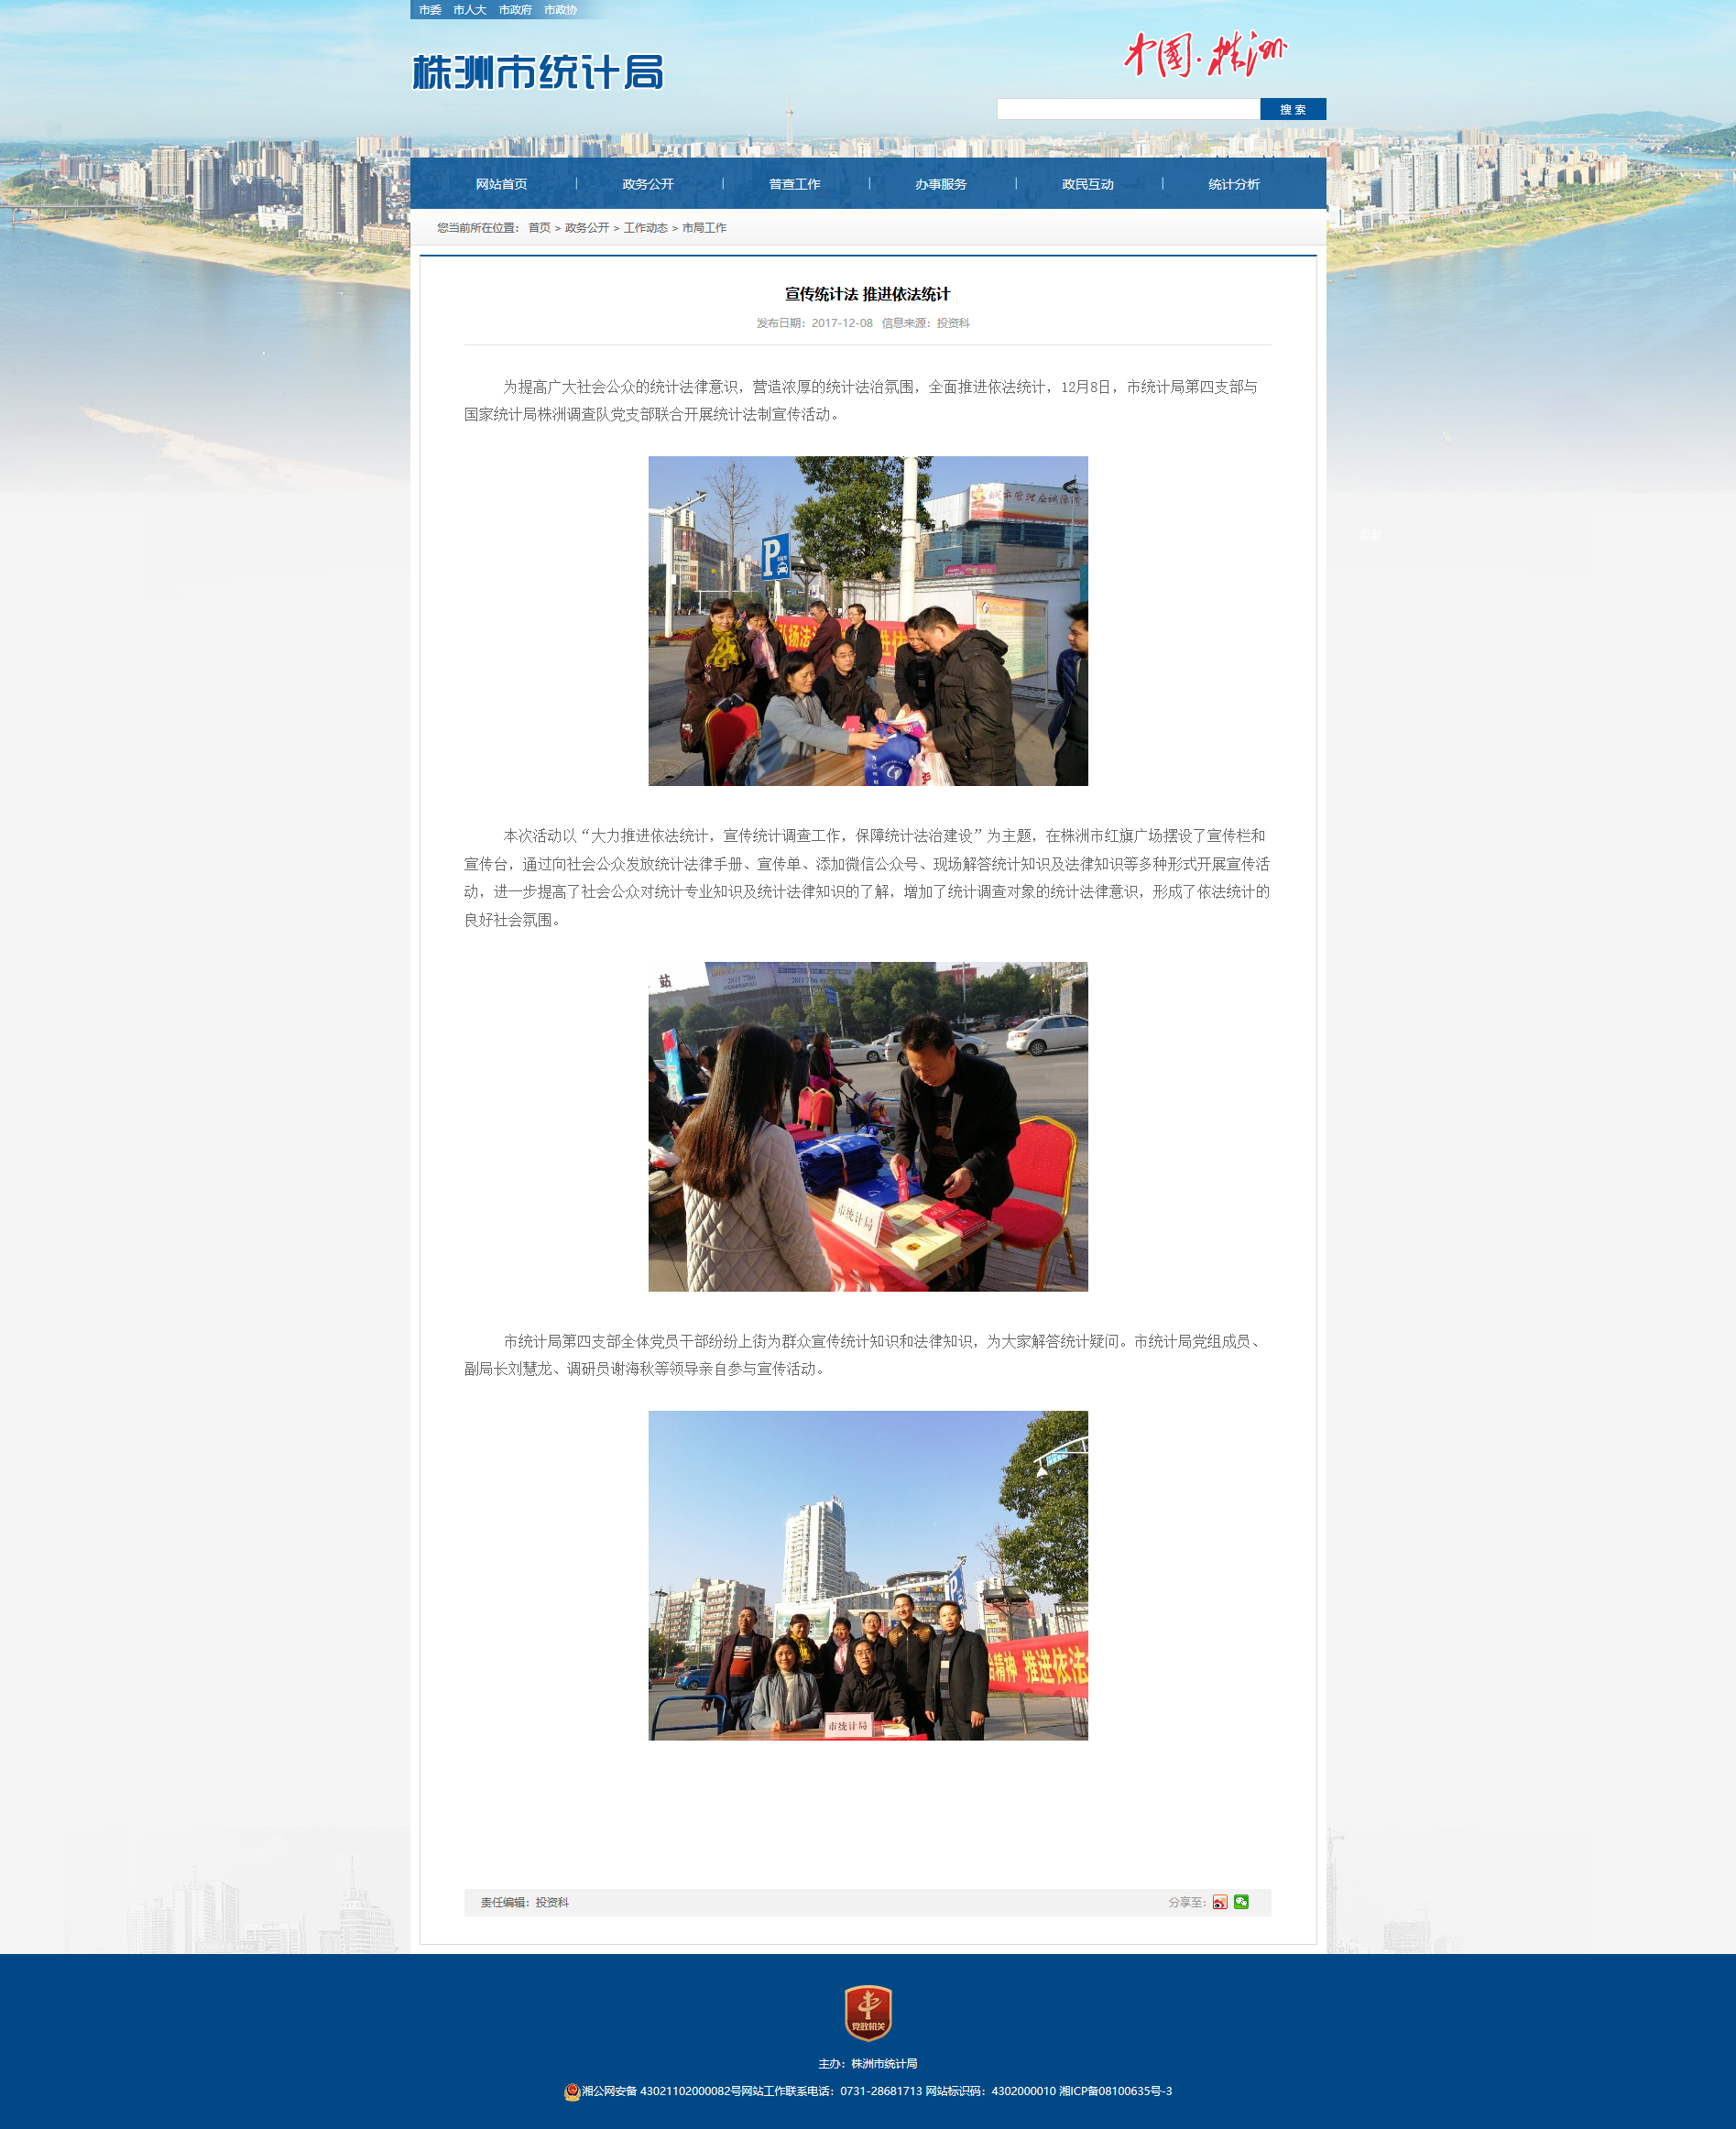
Task: Open the 市人大 top link
Action: click(469, 10)
